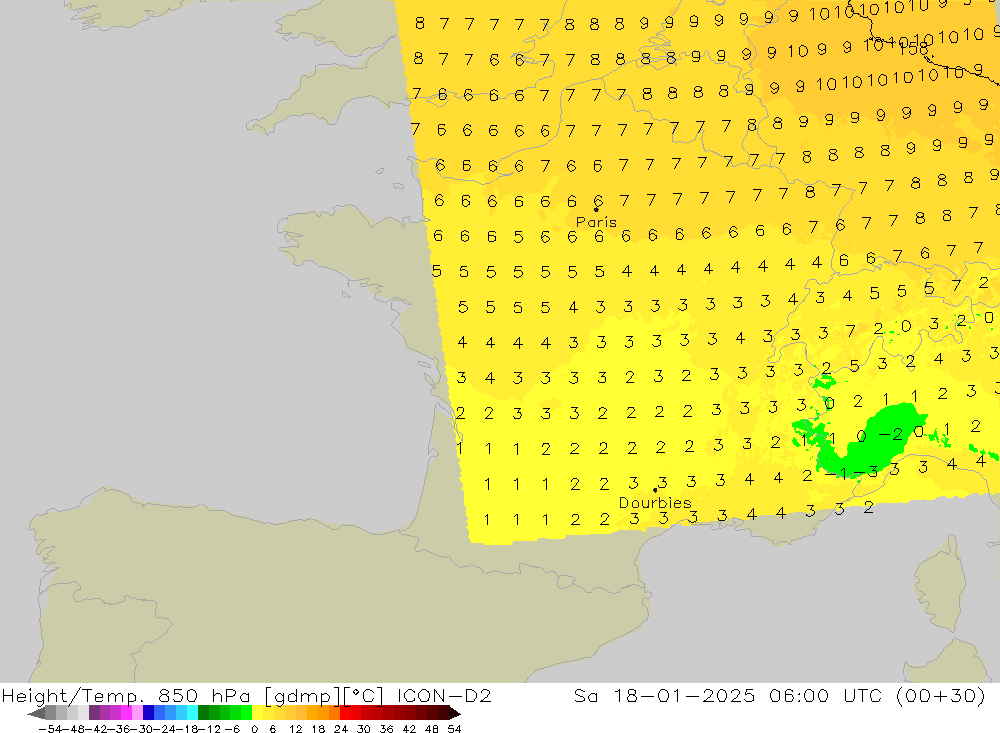Click the right dark arrow of color scale
1000x733 pixels.
coord(455,713)
